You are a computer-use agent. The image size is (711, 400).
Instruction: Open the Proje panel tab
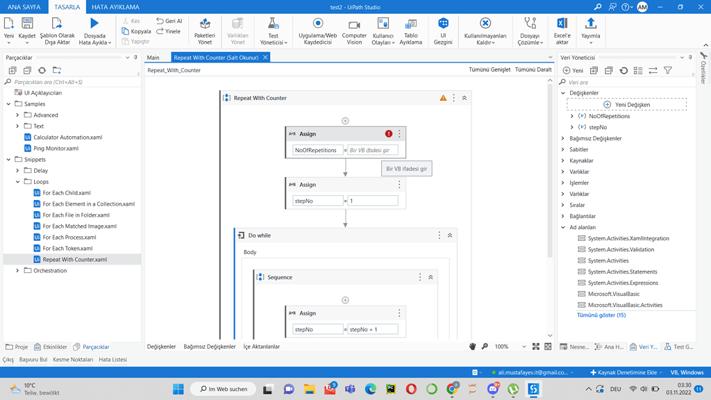[17, 347]
